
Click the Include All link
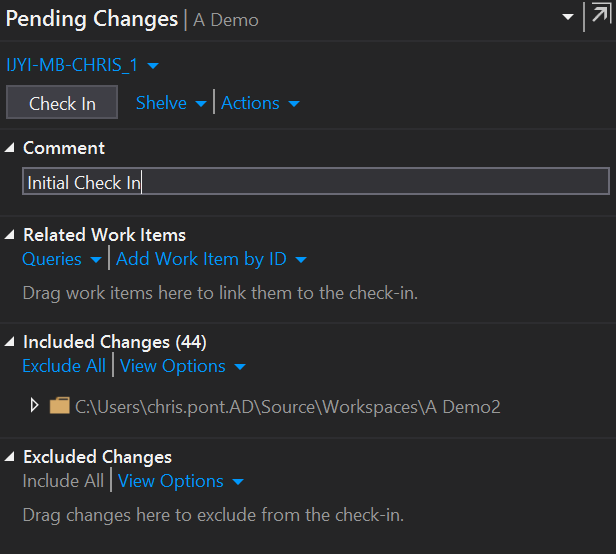pos(63,481)
